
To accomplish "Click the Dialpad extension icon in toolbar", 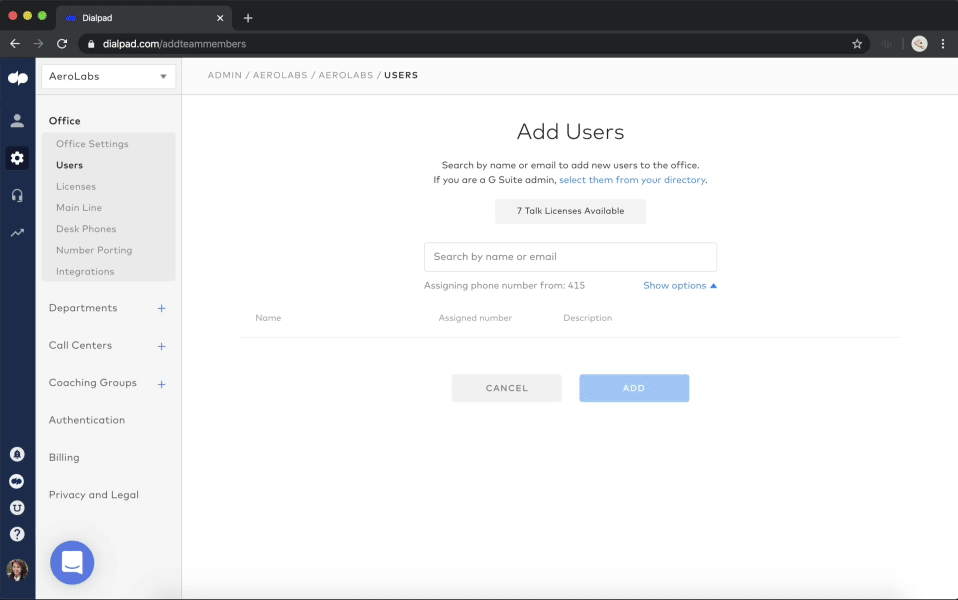I will click(887, 44).
